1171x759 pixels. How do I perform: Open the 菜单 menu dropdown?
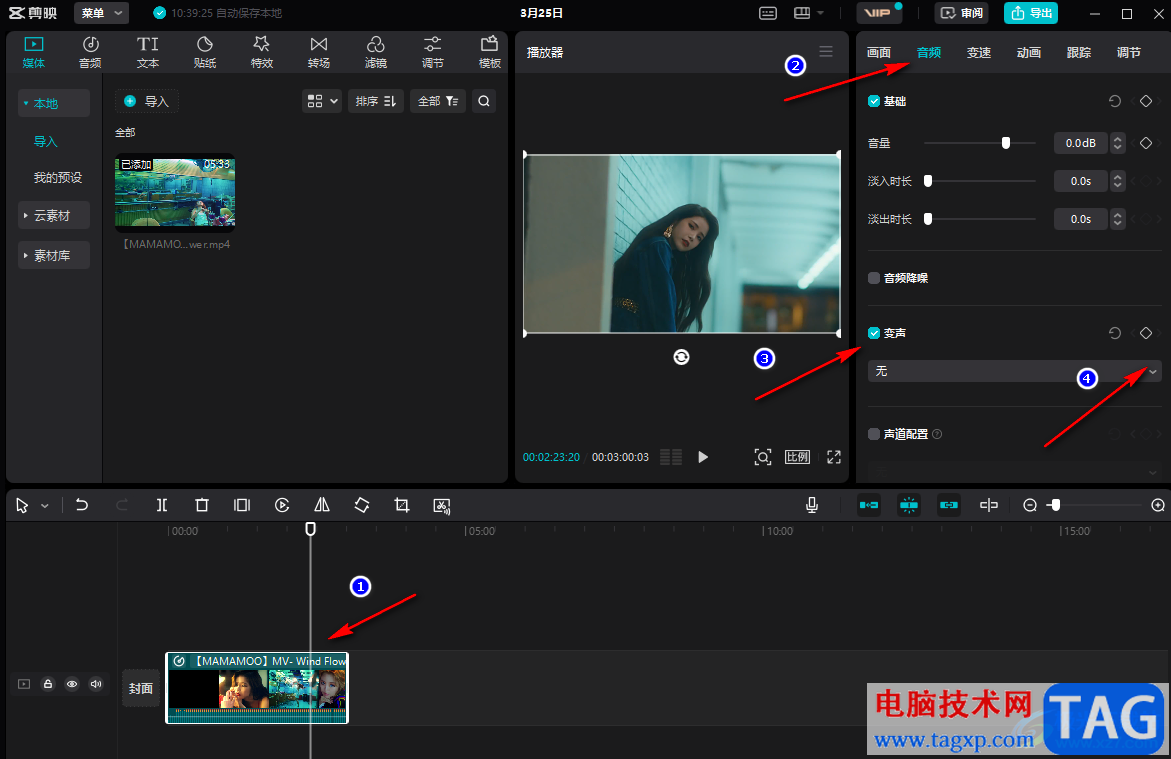tap(102, 13)
